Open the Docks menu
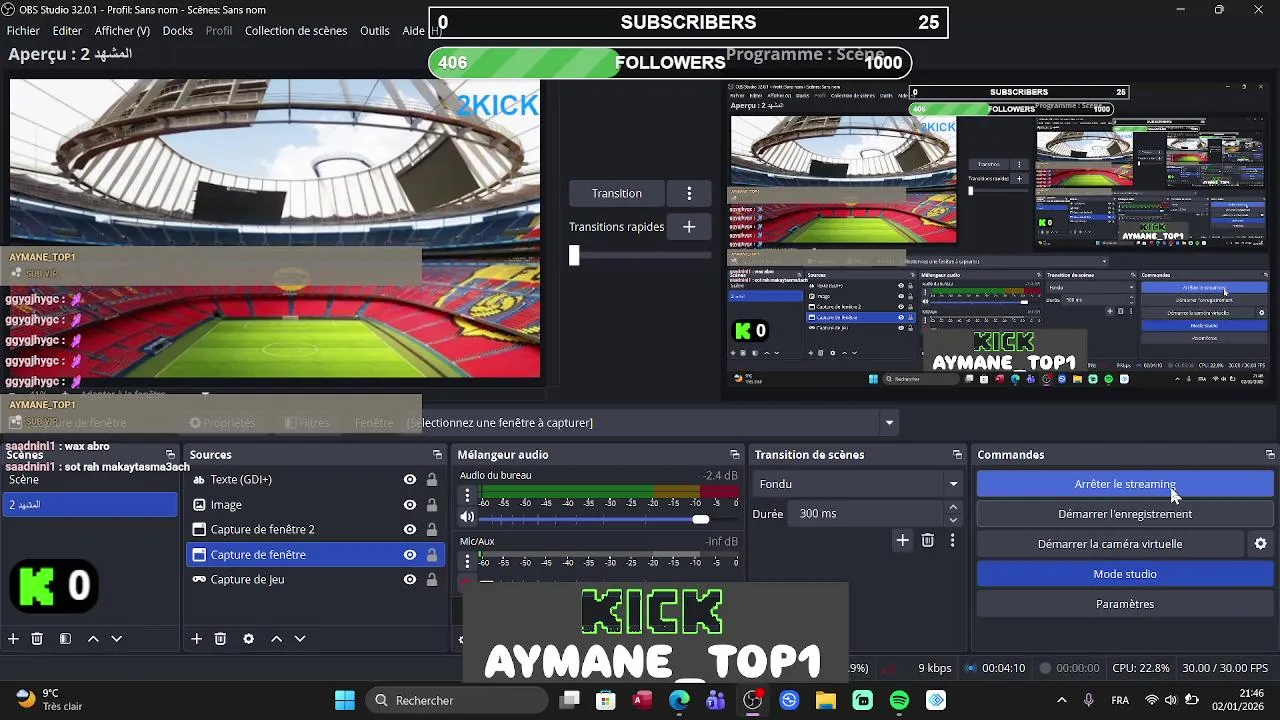1280x720 pixels. pyautogui.click(x=177, y=31)
